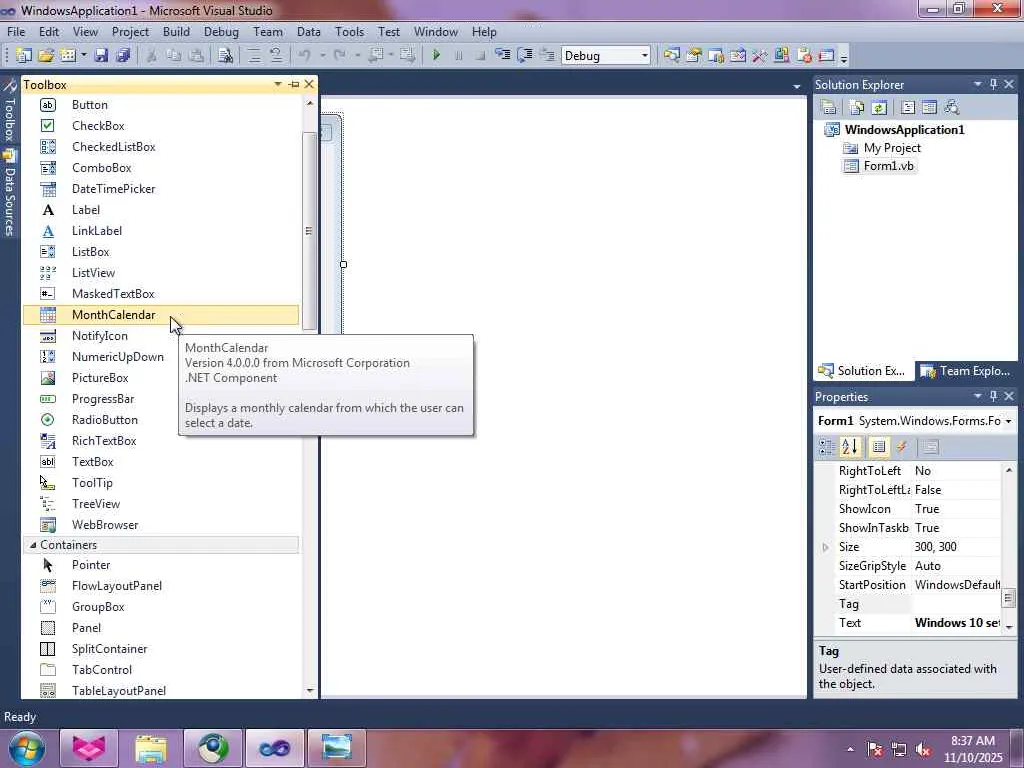Open the Debug configuration dropdown

pos(645,56)
